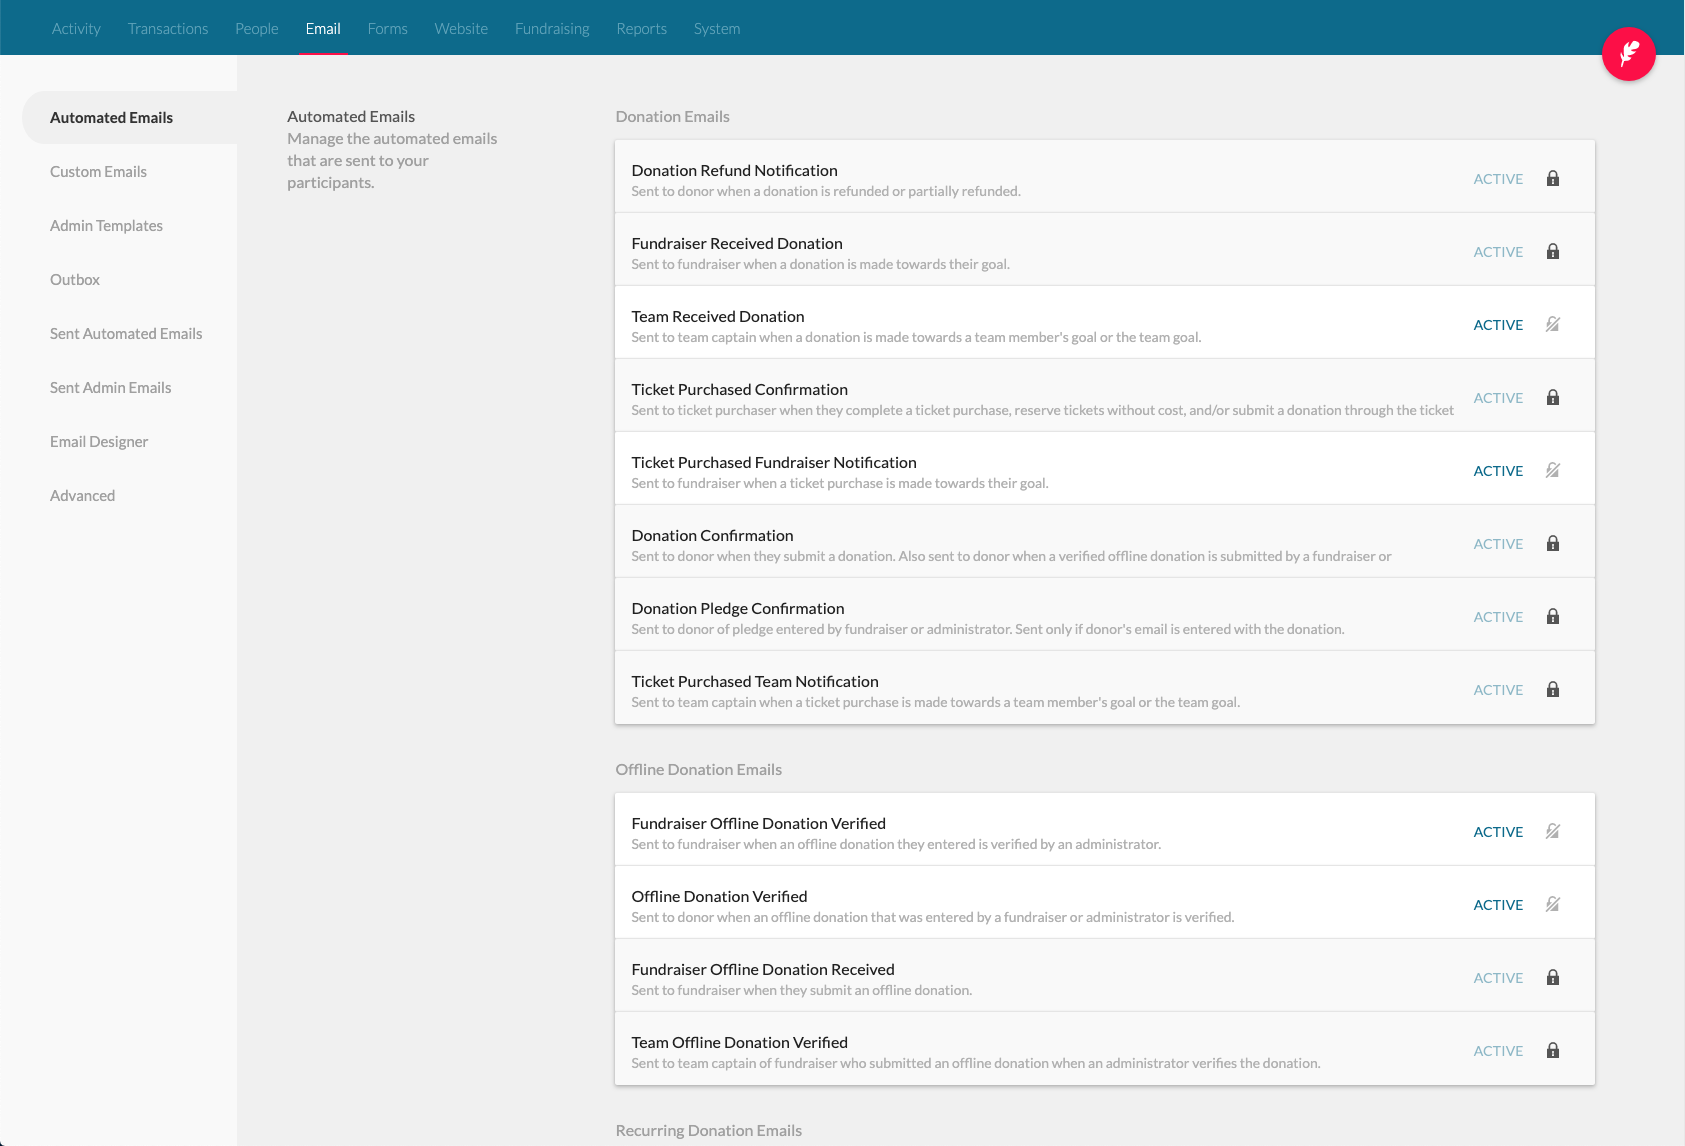Open Donation Confirmation email
Screen dimensions: 1685x1146
pyautogui.click(x=1104, y=541)
